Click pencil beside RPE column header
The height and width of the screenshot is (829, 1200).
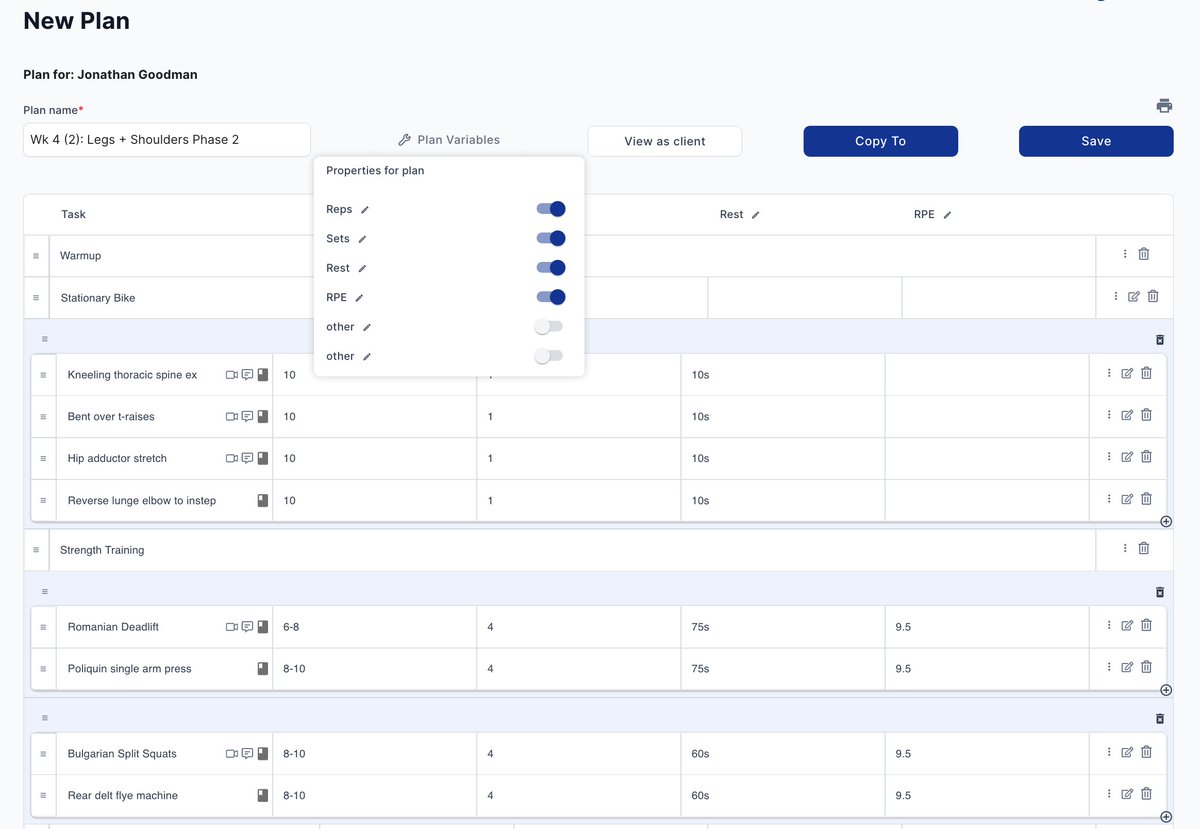(947, 215)
